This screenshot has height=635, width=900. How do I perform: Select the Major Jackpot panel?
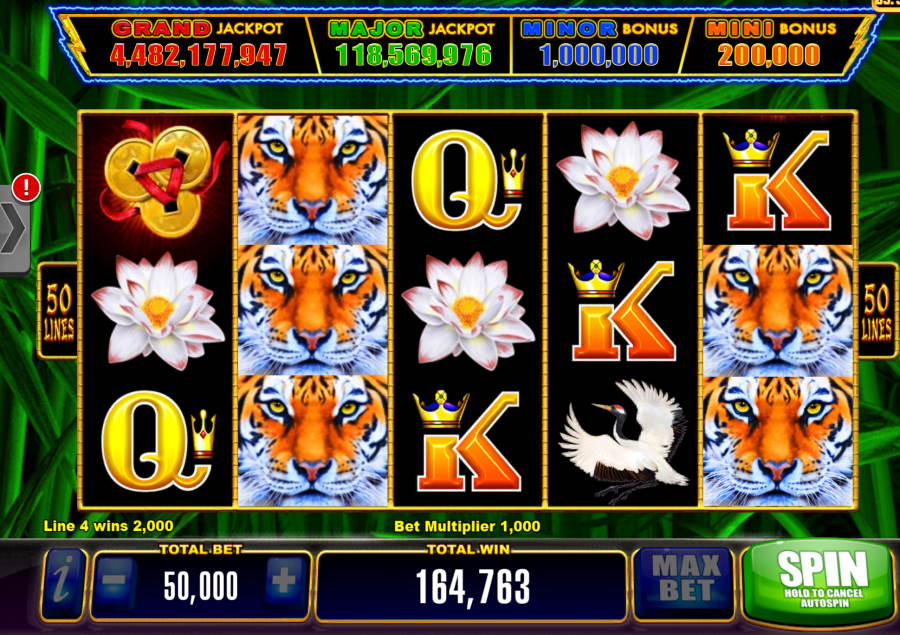coord(412,45)
